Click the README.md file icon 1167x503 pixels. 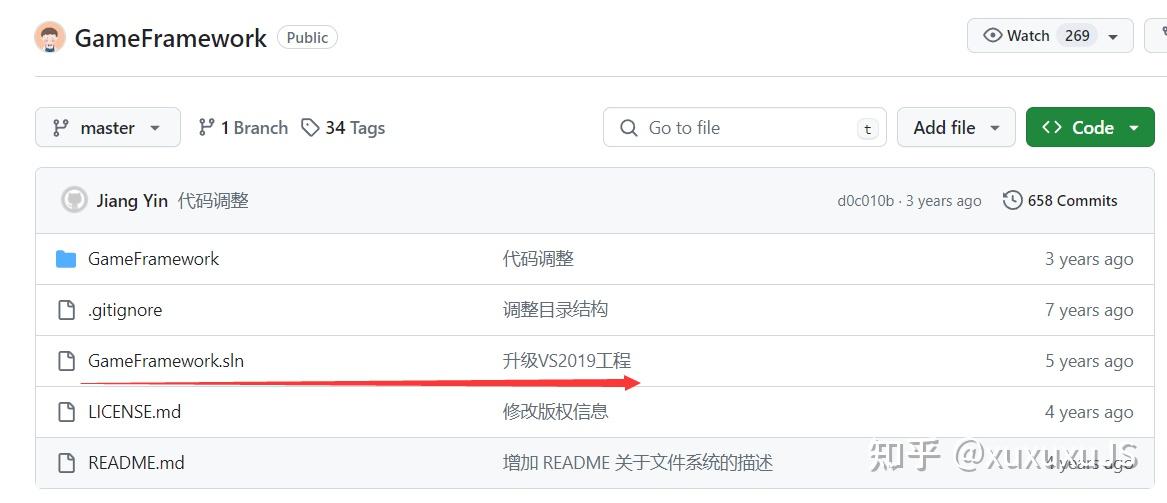(66, 463)
